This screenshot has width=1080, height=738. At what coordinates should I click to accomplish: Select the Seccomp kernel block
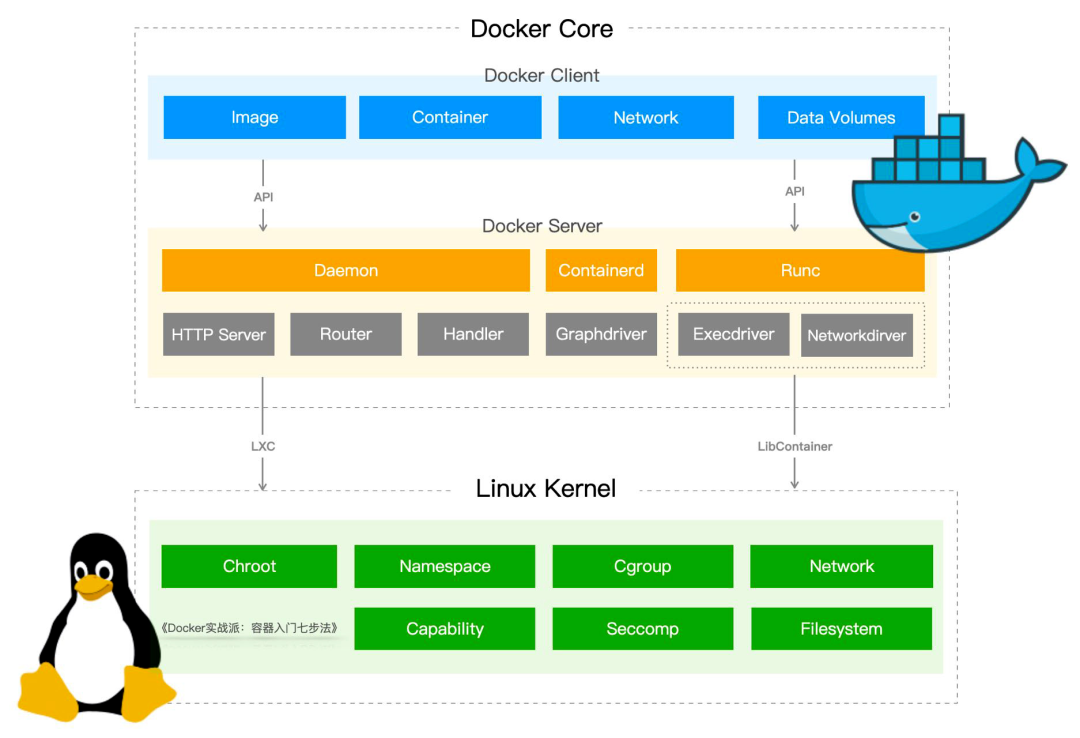[643, 628]
